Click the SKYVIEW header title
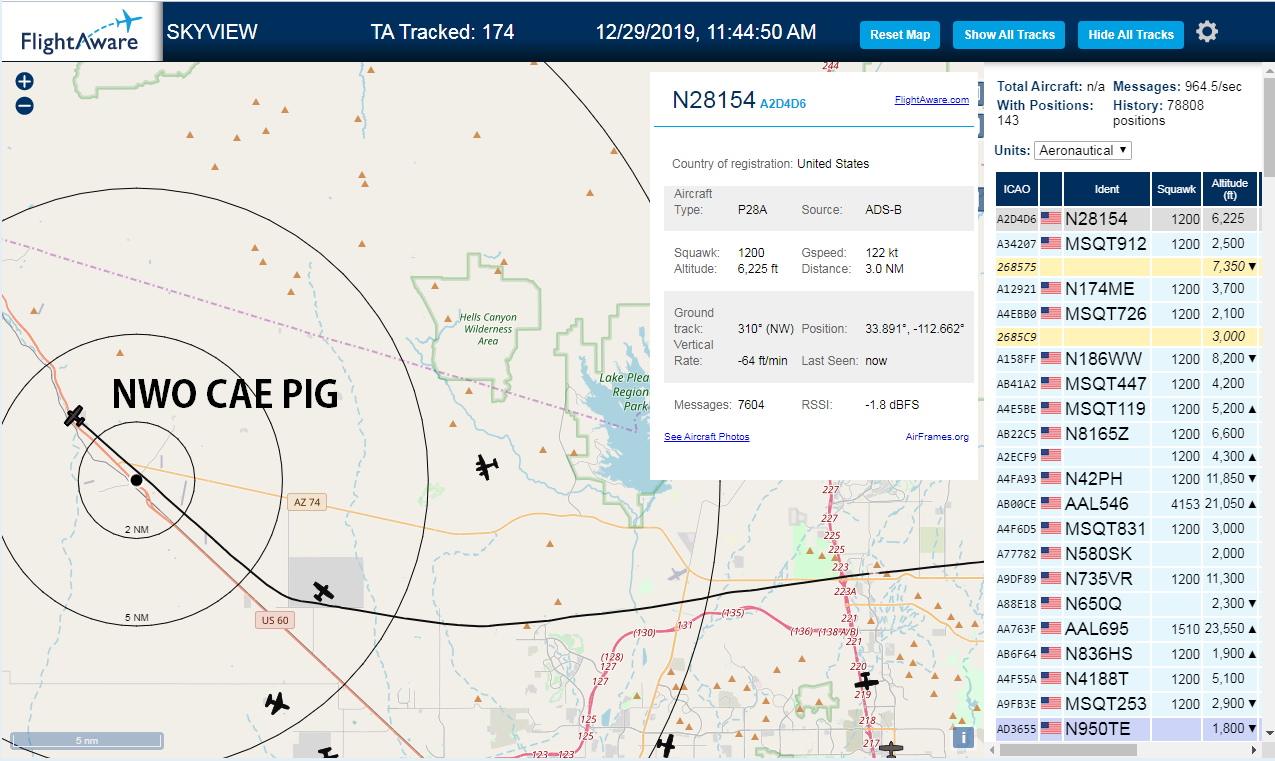Viewport: 1275px width, 761px height. (212, 32)
